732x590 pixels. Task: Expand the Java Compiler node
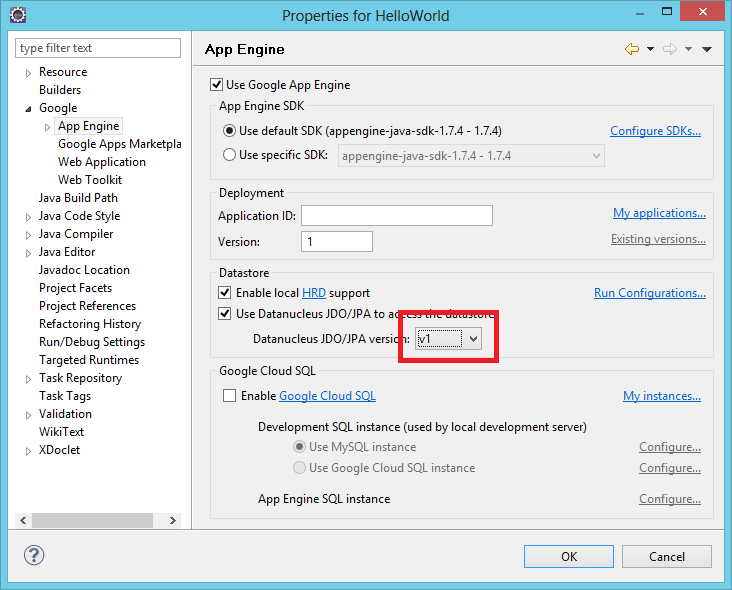tap(28, 235)
